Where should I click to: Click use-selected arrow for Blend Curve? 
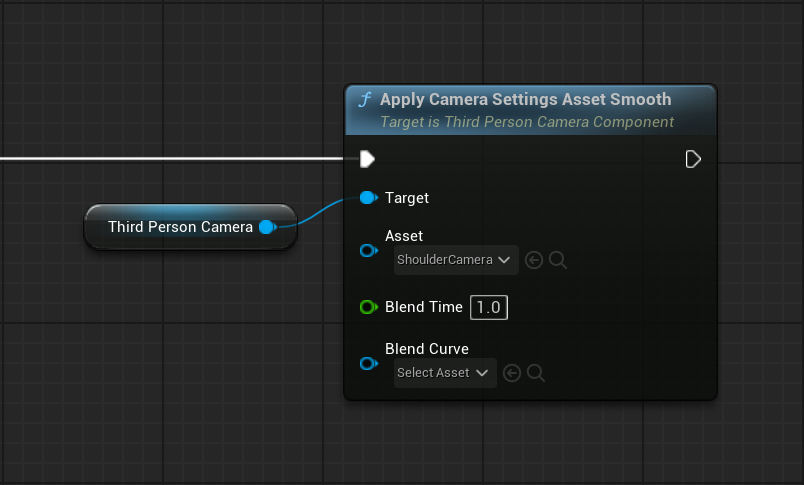click(512, 373)
